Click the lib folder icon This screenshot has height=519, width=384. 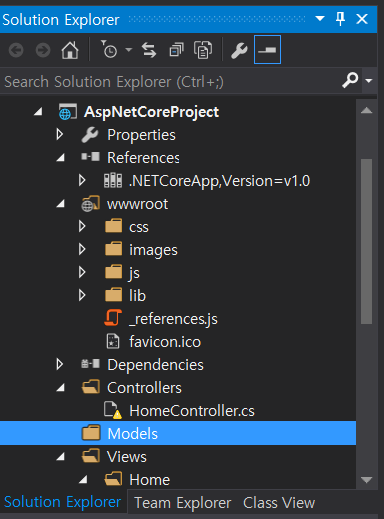(x=113, y=295)
